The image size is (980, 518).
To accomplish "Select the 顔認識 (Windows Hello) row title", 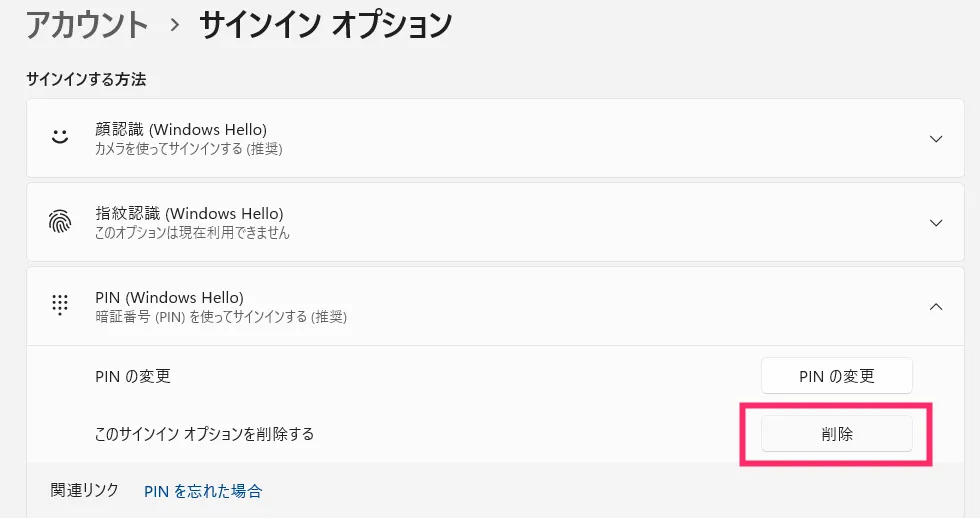I will pos(181,129).
